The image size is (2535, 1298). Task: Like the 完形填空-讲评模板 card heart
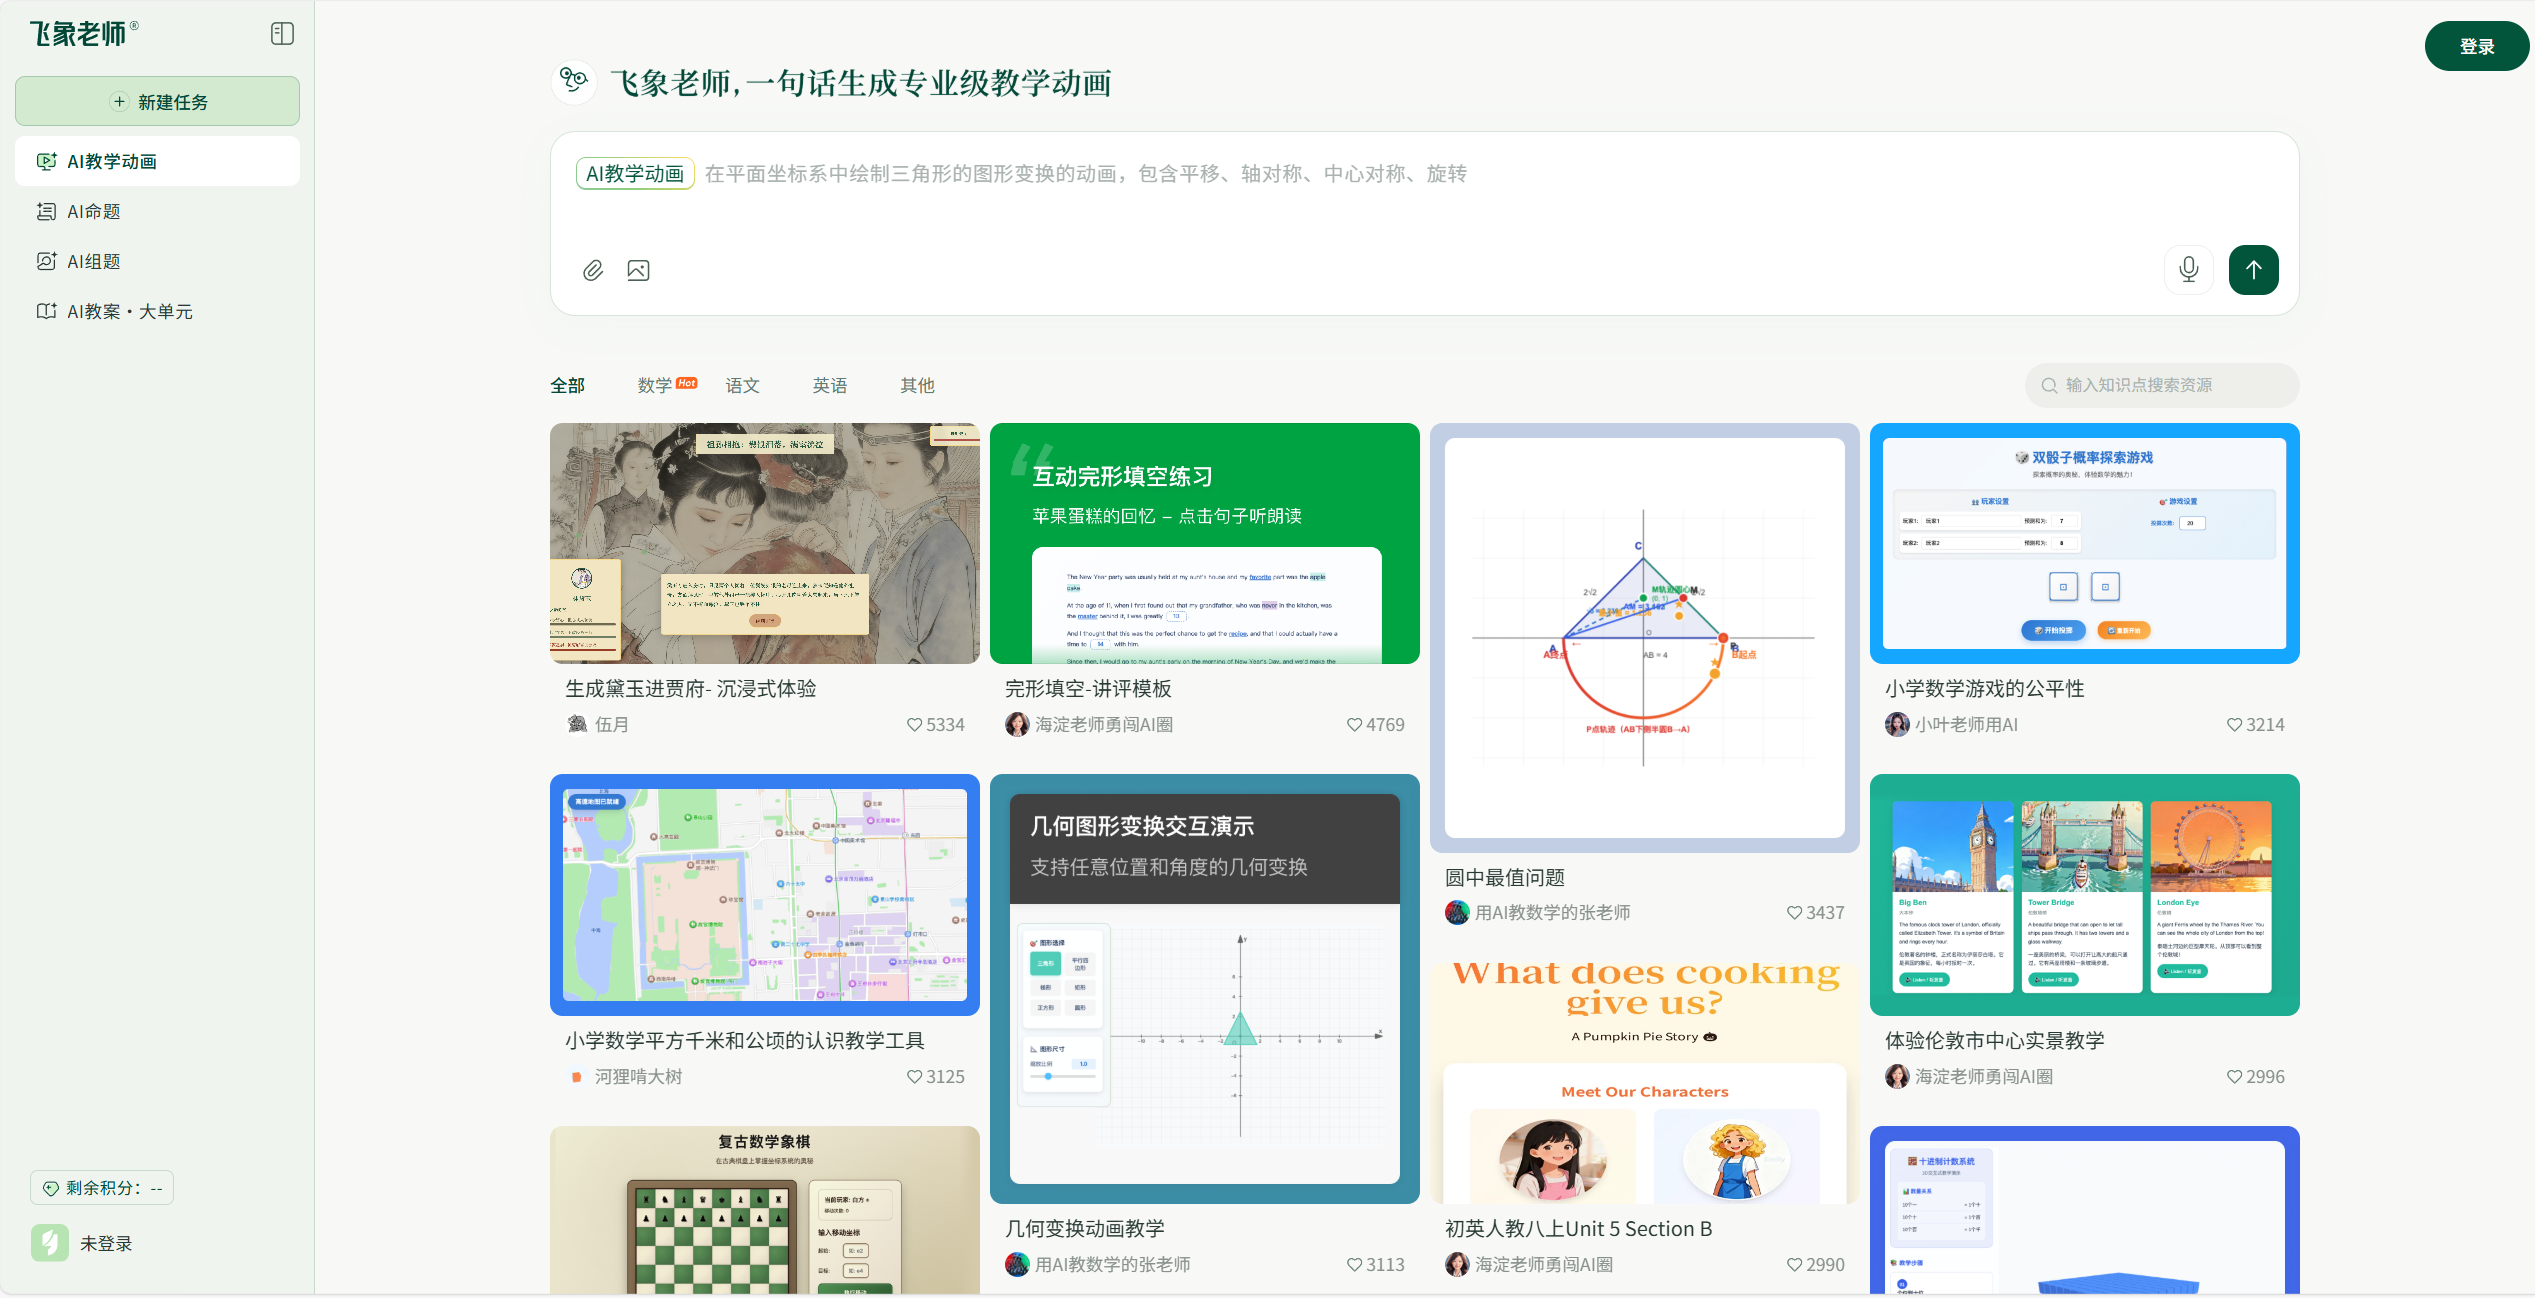(1354, 725)
